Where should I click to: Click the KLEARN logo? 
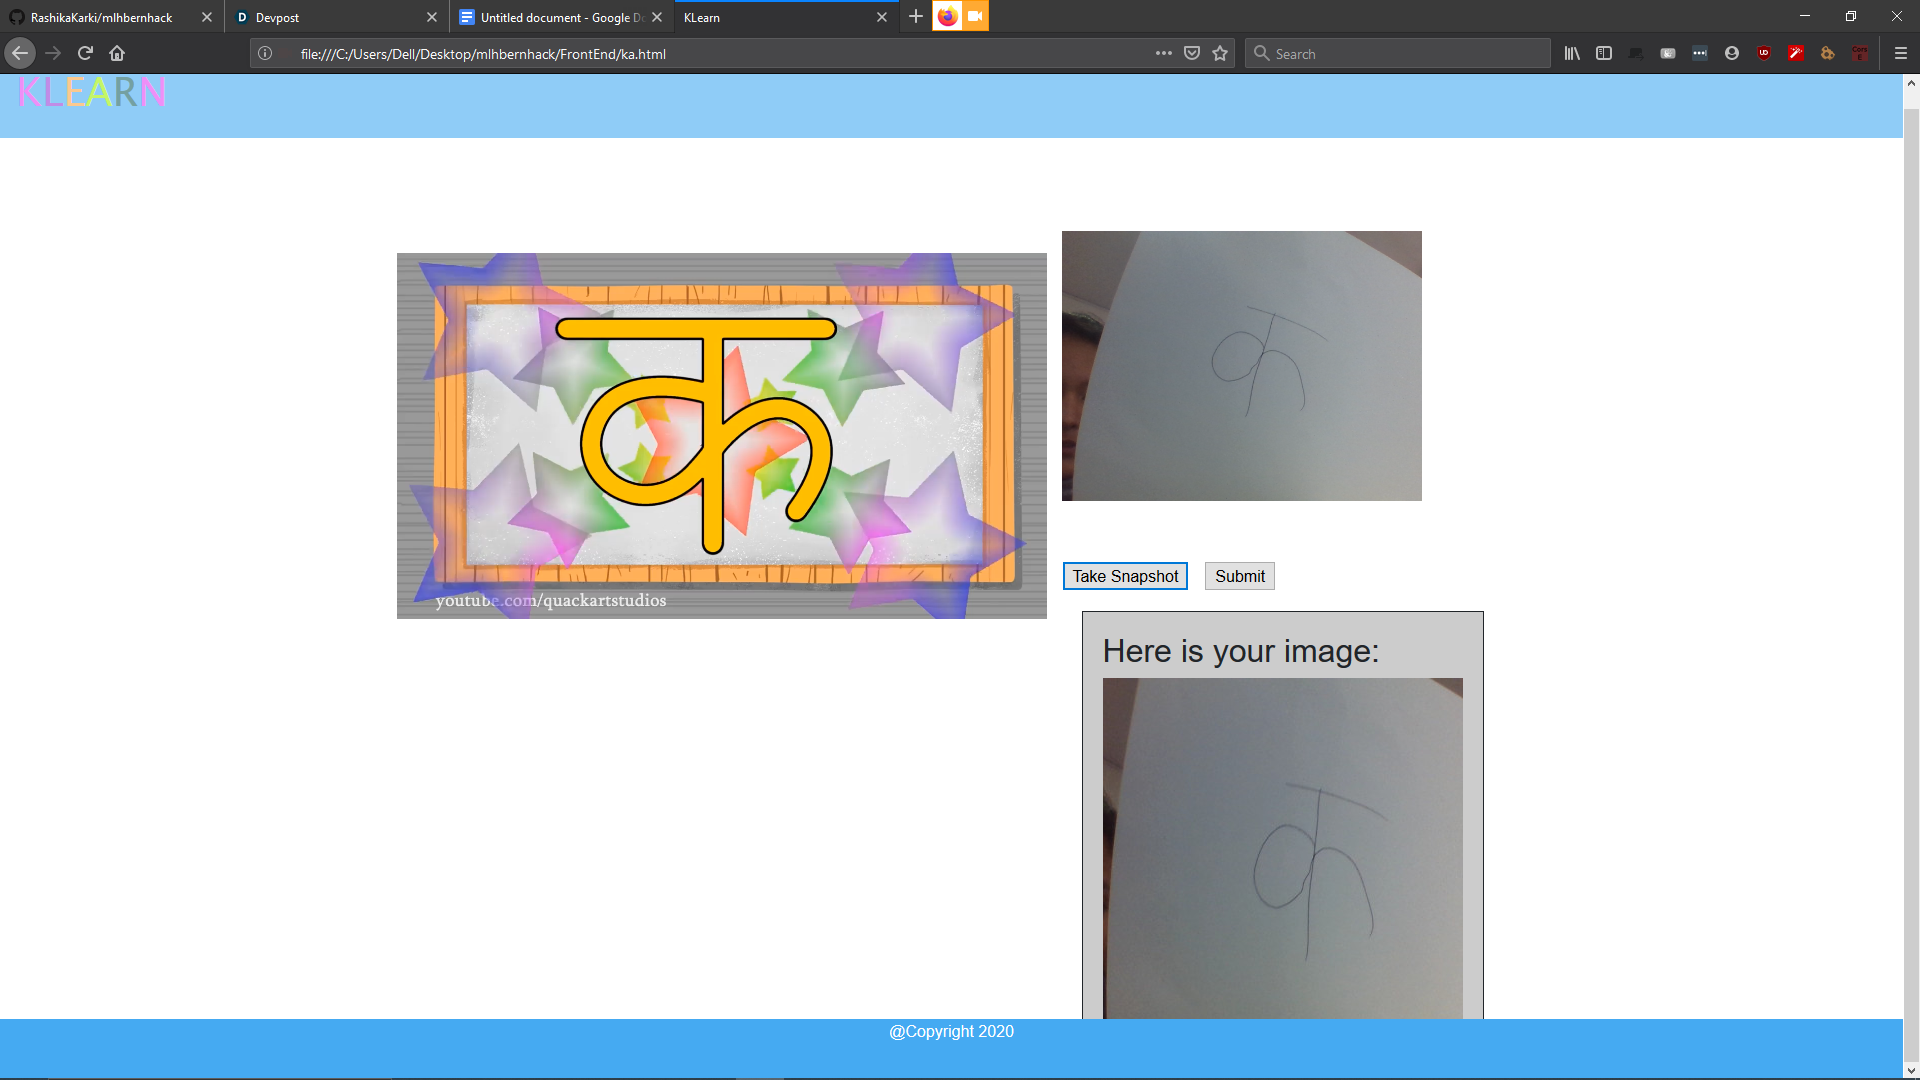click(x=92, y=93)
